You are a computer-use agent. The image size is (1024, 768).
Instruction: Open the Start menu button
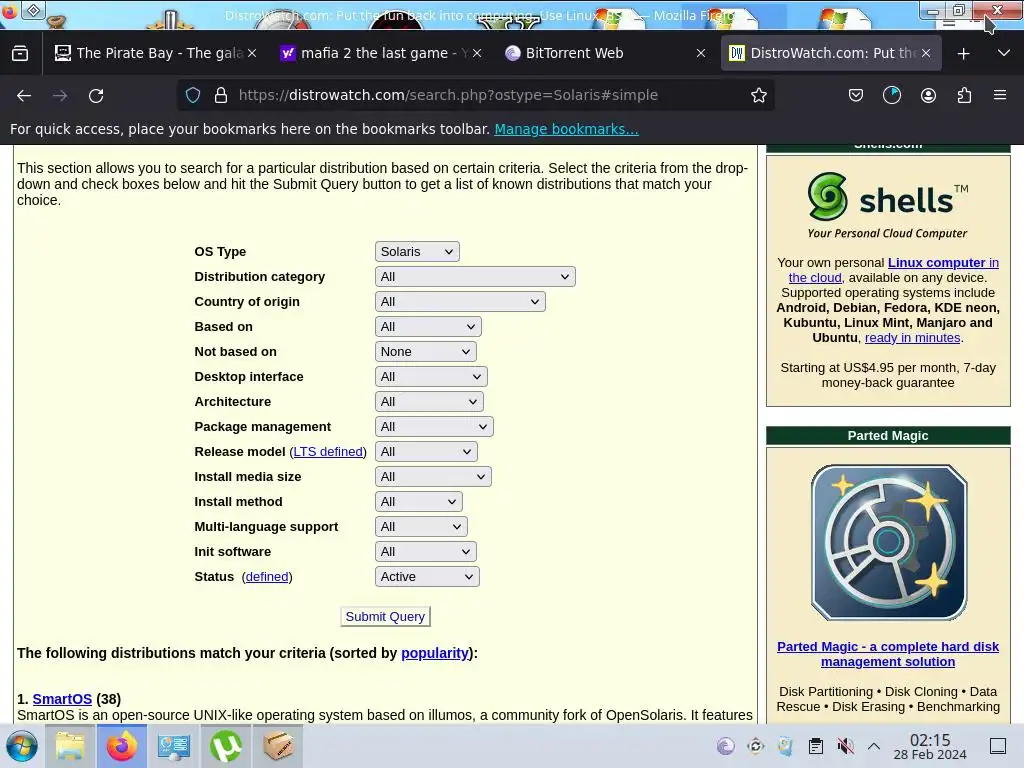pos(22,746)
